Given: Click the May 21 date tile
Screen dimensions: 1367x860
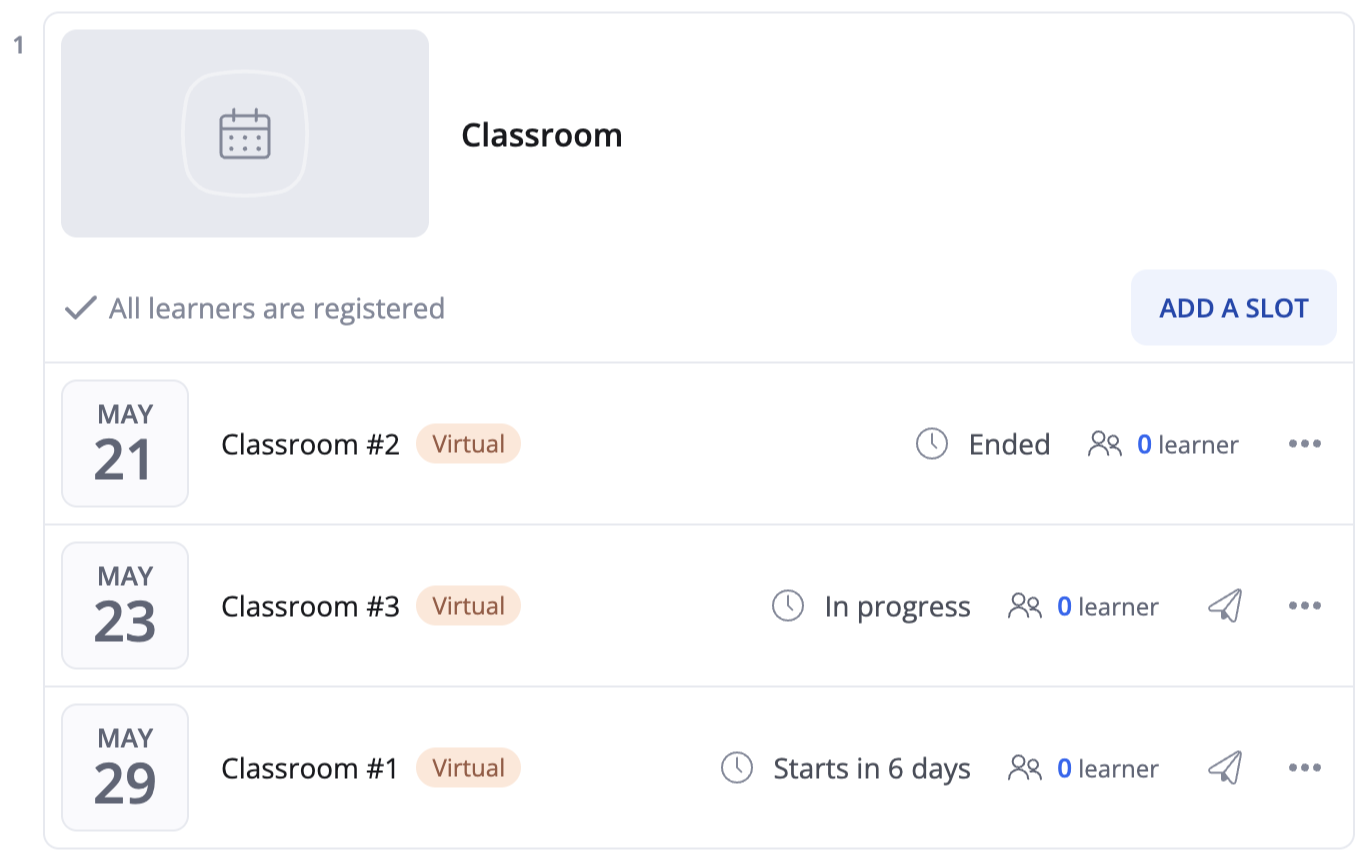Looking at the screenshot, I should 125,444.
